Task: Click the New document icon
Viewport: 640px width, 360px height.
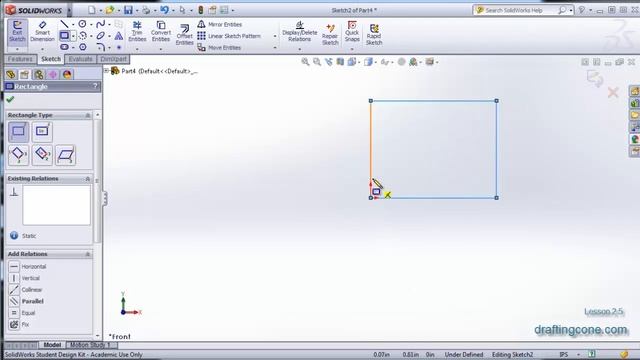Action: coord(92,10)
